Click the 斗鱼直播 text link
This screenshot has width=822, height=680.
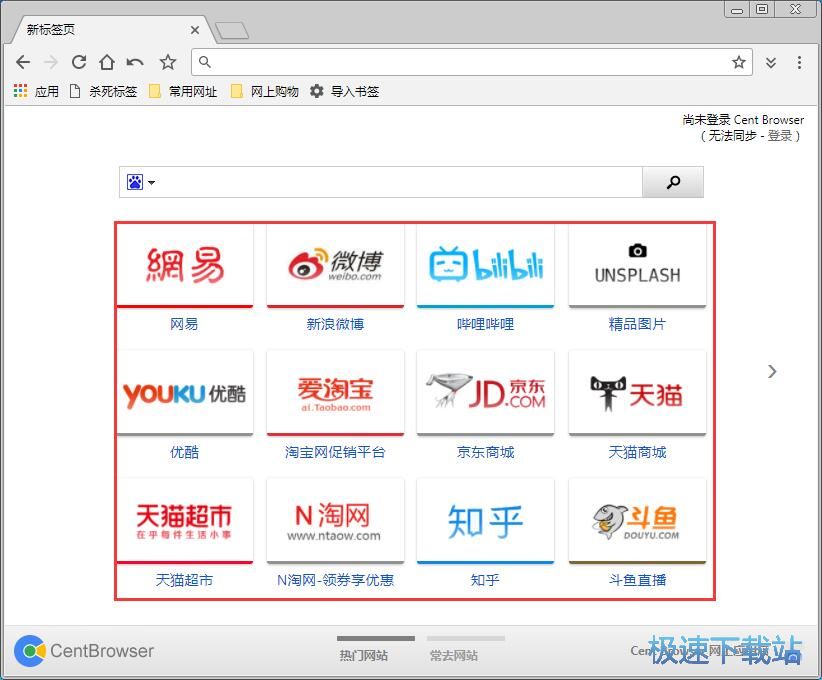coord(637,580)
